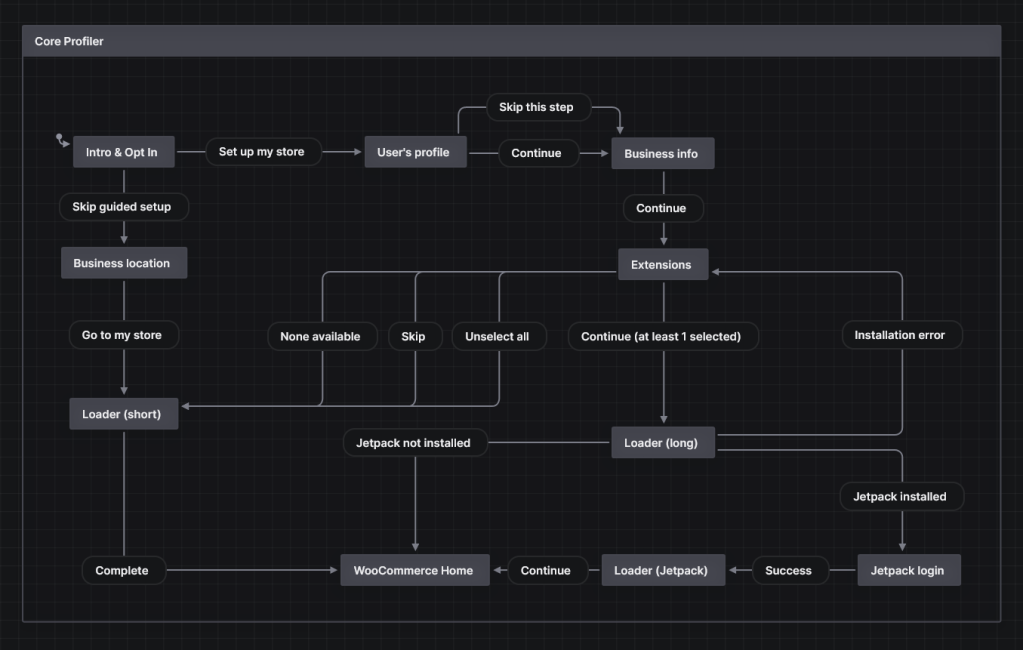
Task: Select the Intro & Opt In node
Action: (x=123, y=151)
